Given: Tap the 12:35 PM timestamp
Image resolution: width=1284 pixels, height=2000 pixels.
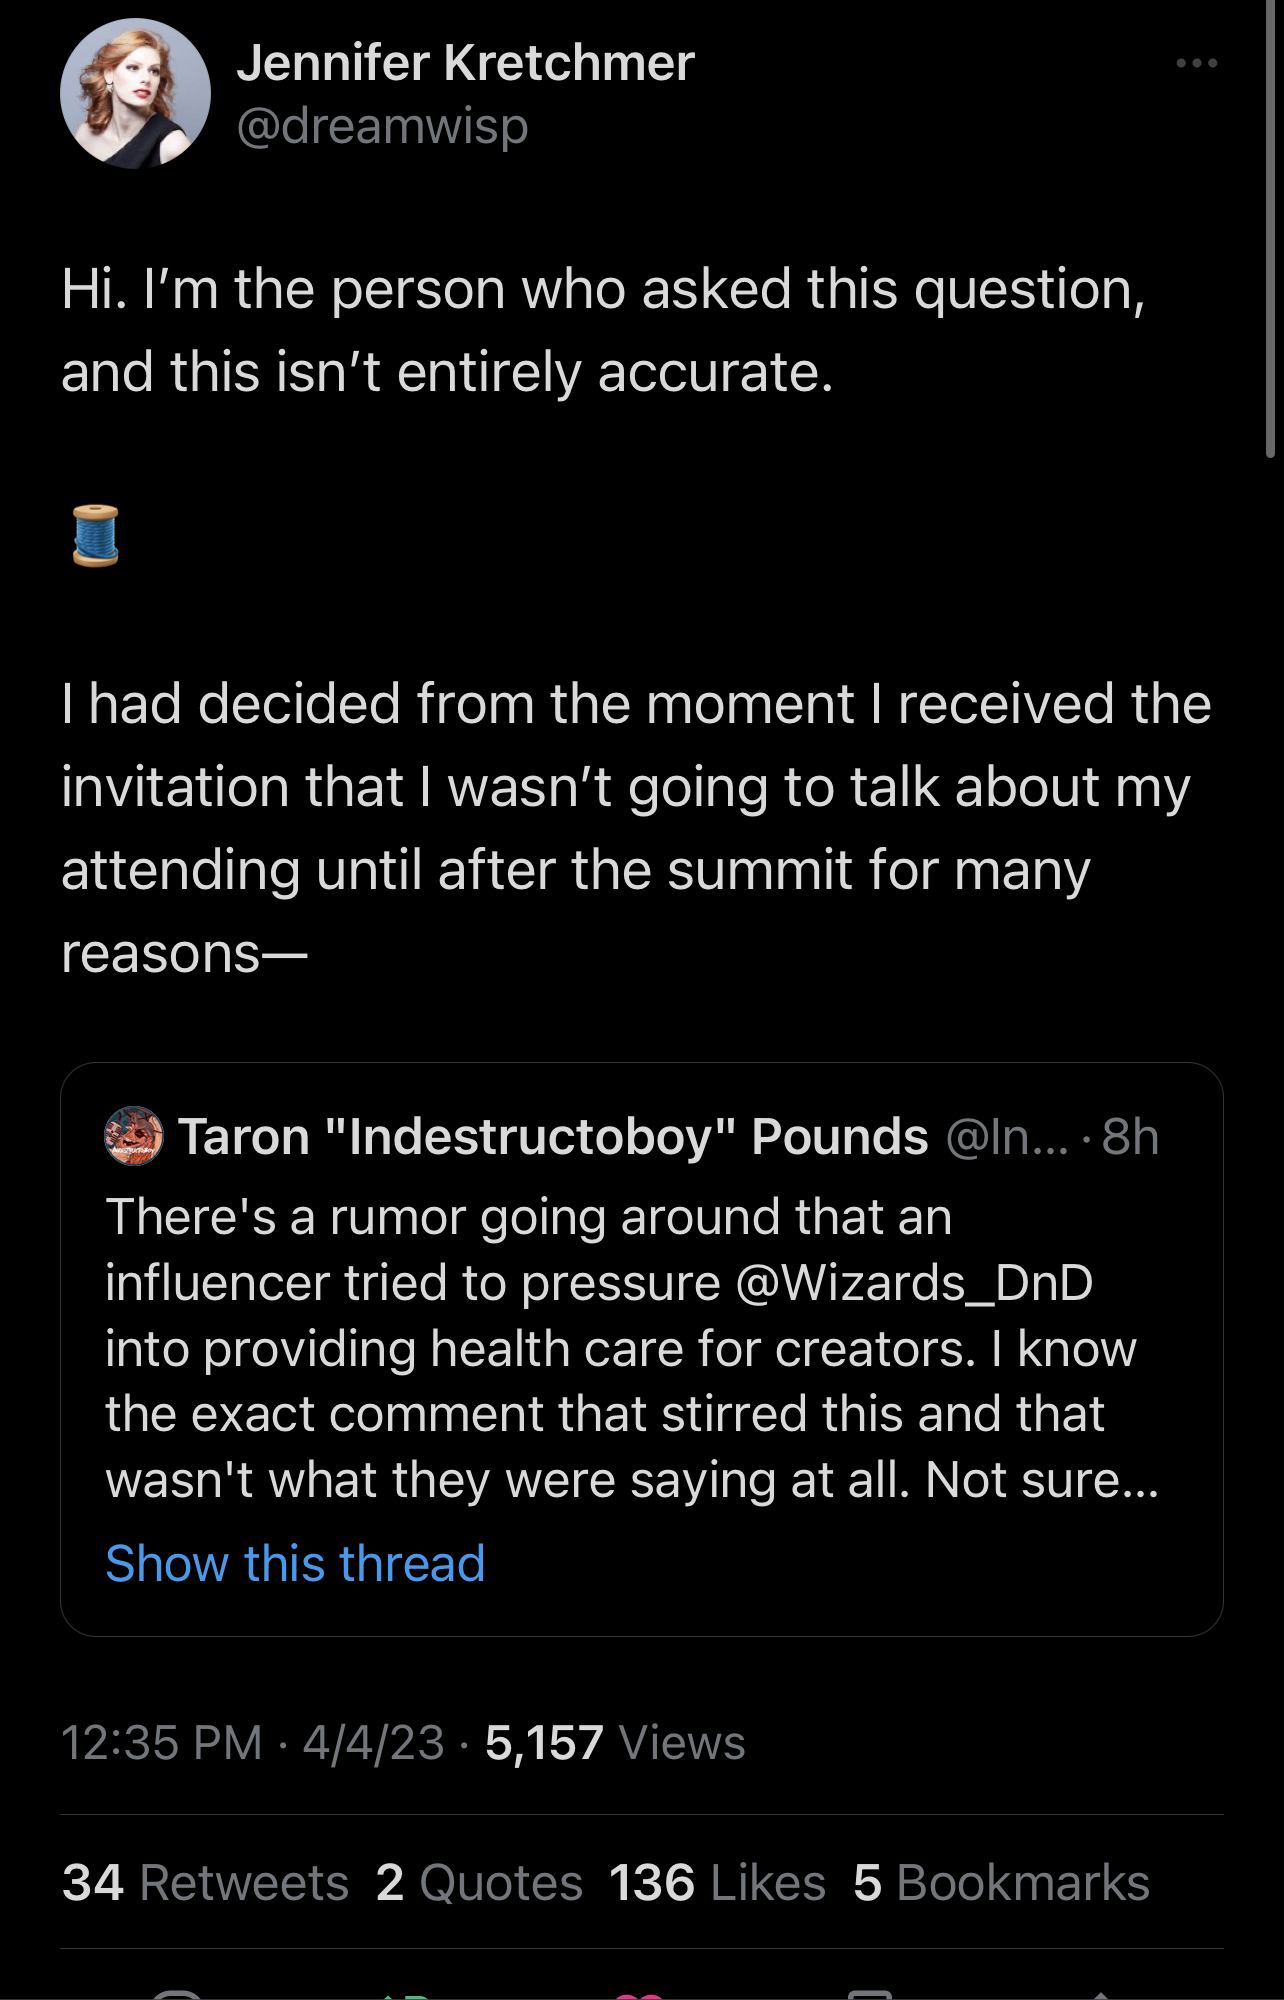Looking at the screenshot, I should tap(161, 1743).
